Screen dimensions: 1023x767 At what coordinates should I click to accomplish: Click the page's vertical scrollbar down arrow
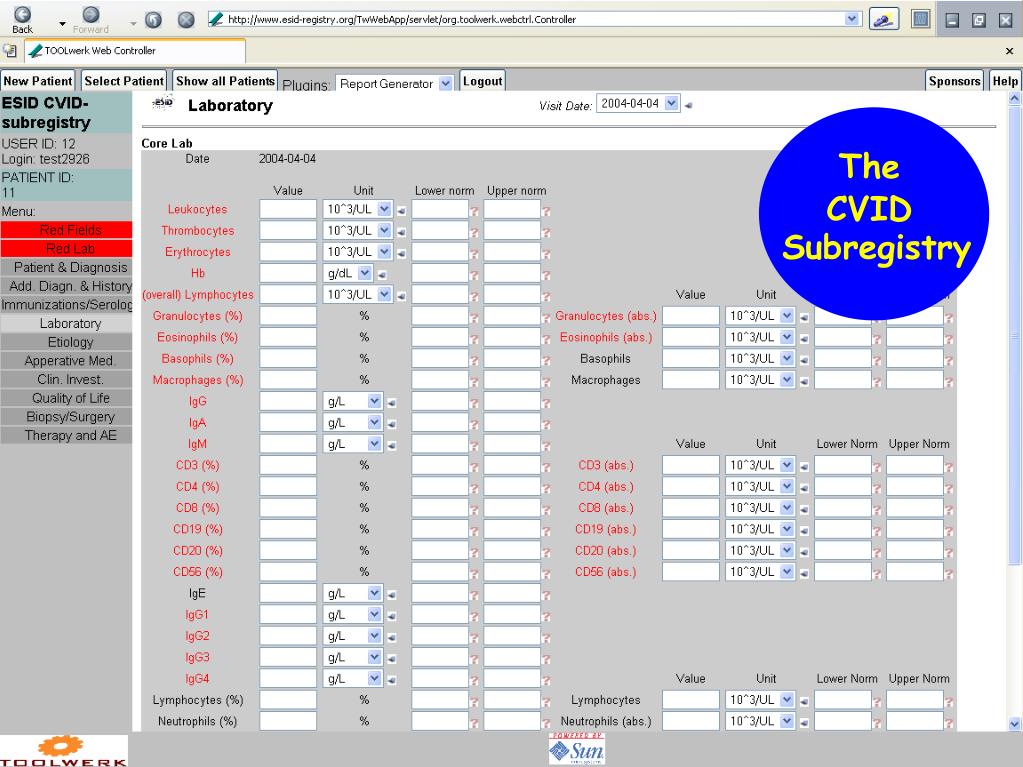coord(1016,723)
